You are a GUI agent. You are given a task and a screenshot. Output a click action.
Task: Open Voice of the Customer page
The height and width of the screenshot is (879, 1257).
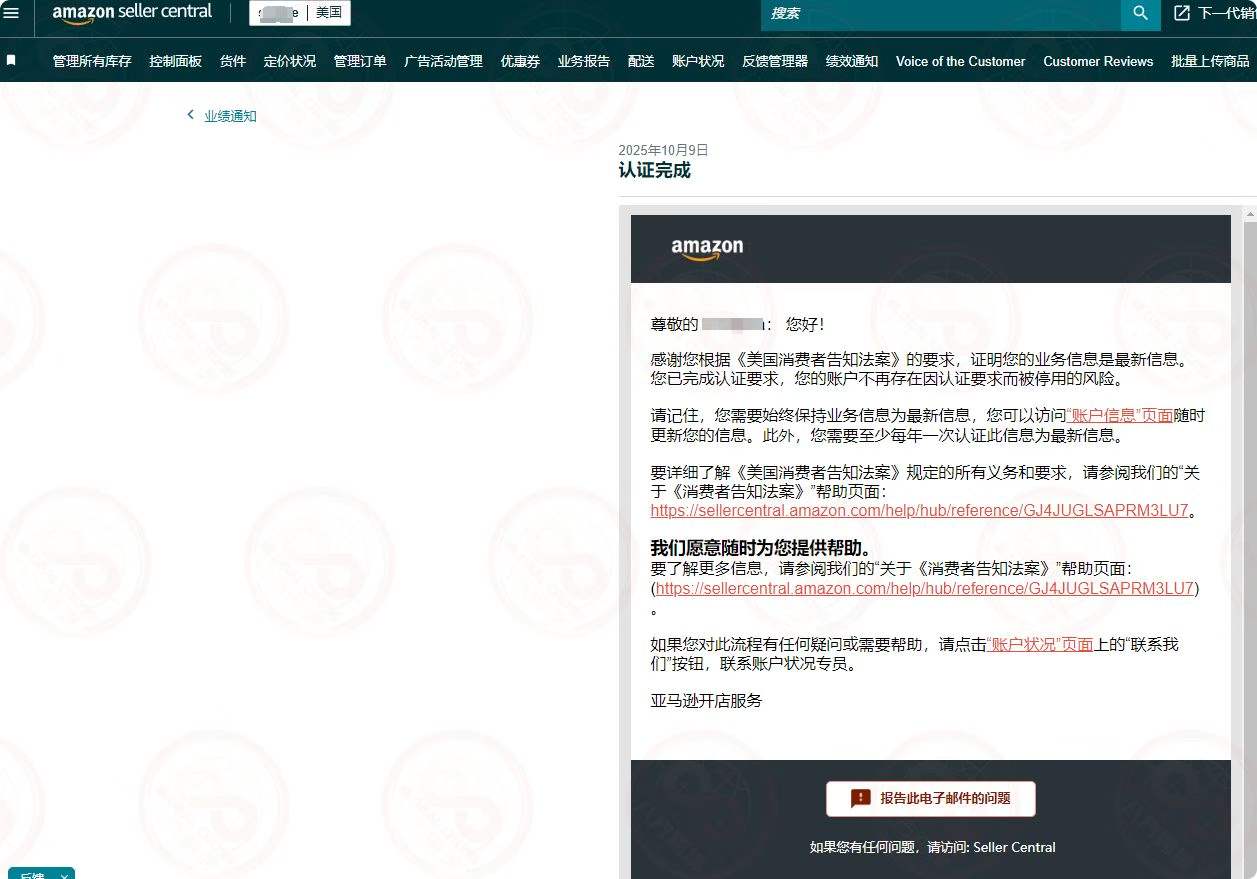960,61
